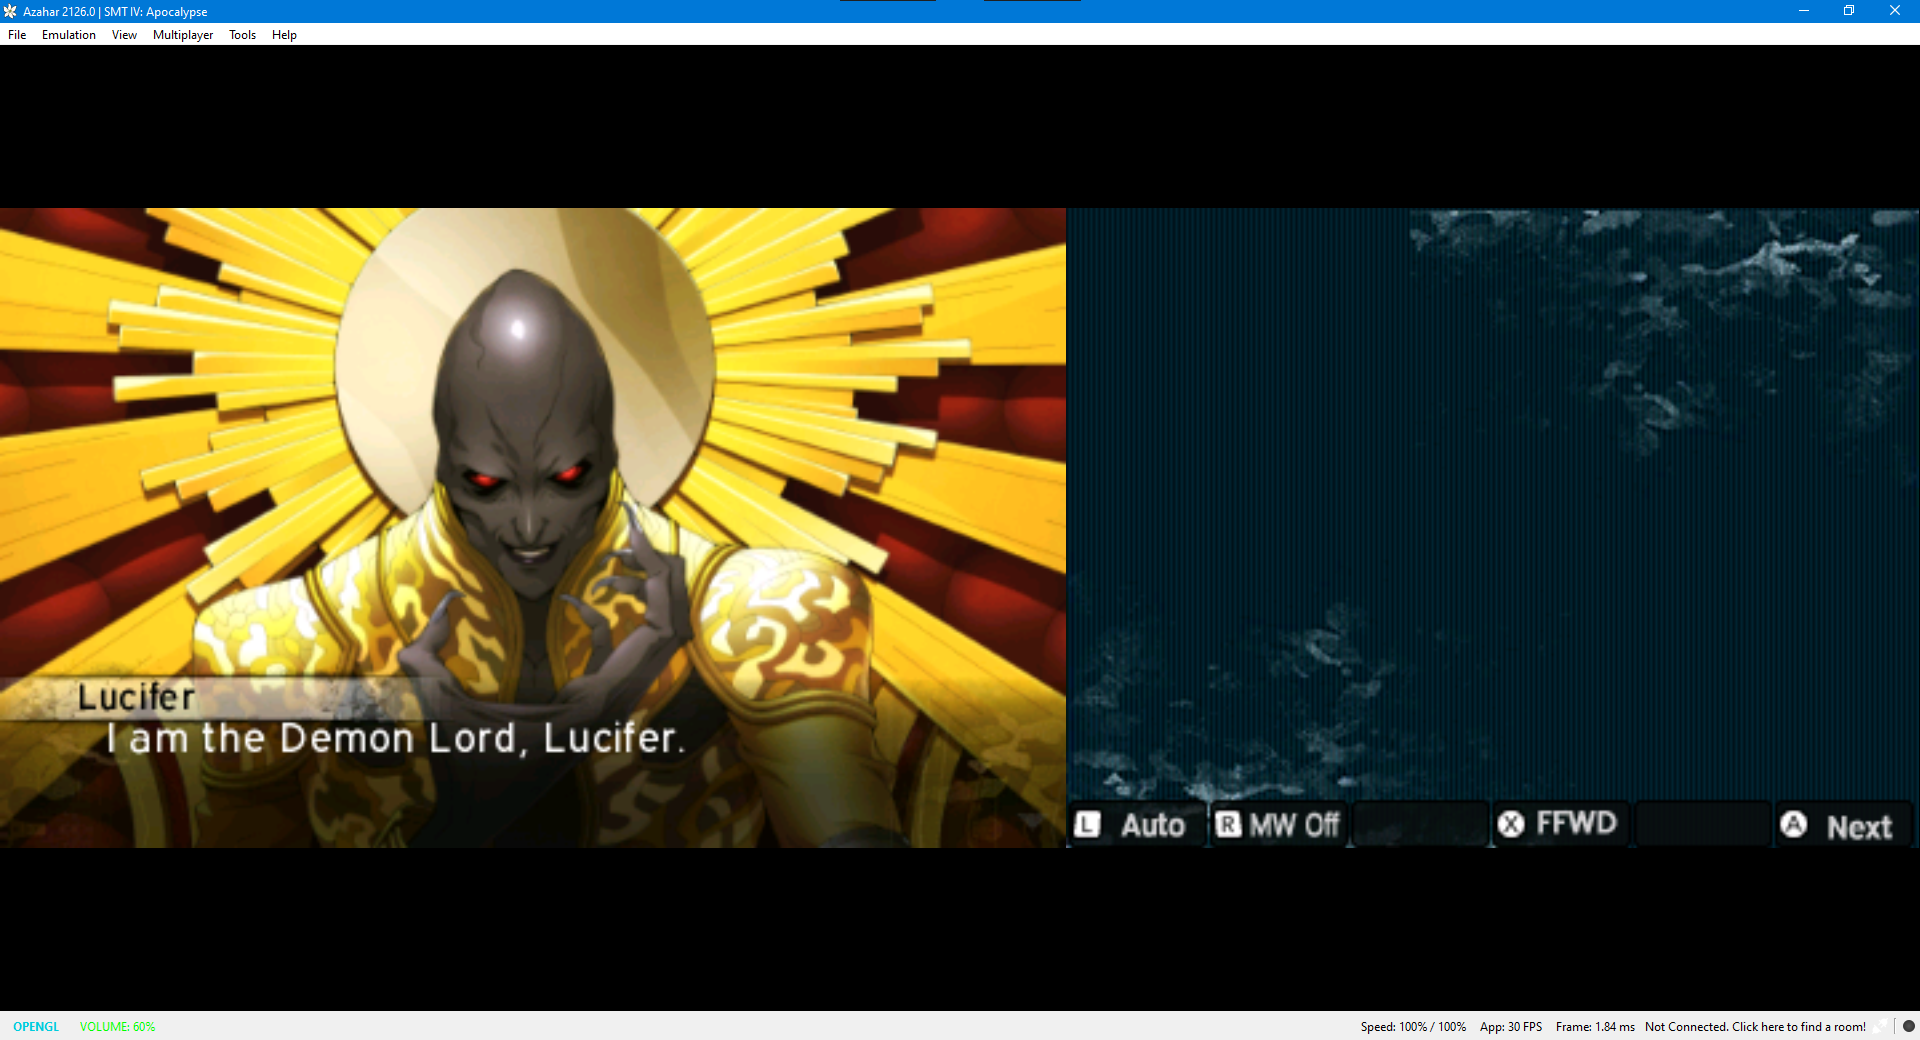
Task: Click the Lucifer dialogue text box
Action: [x=533, y=762]
